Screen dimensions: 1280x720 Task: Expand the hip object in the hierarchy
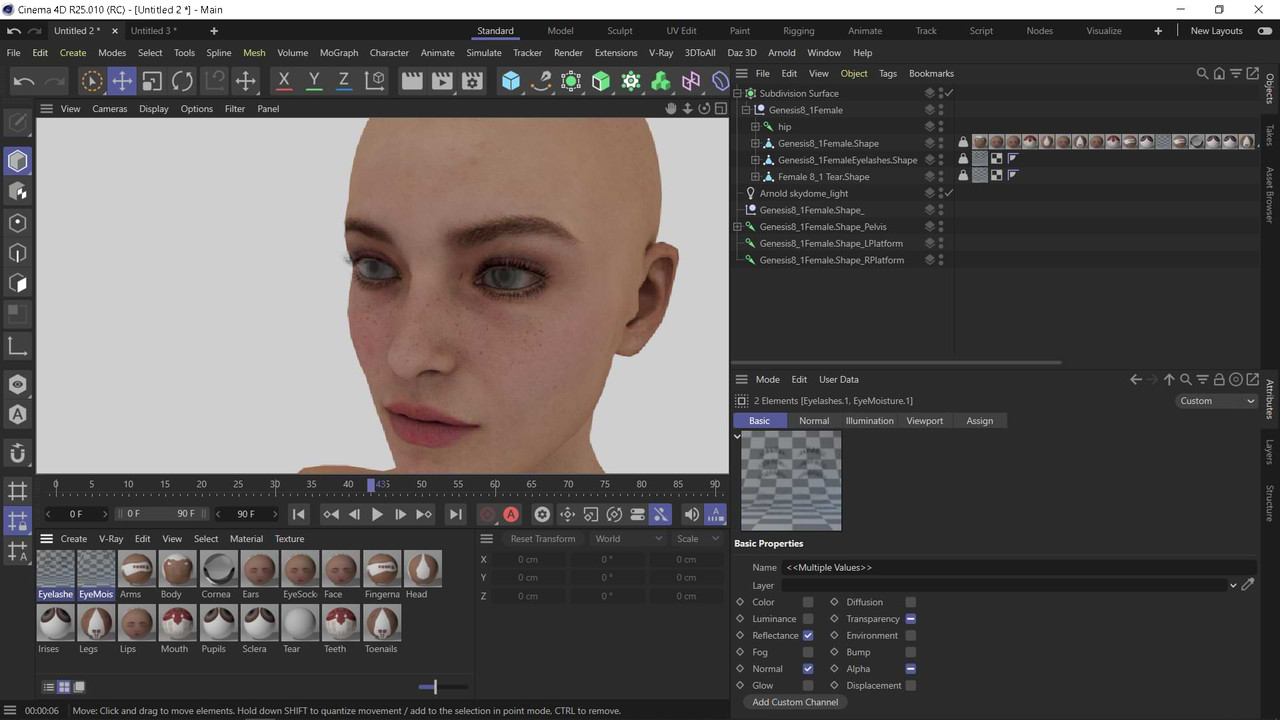pyautogui.click(x=756, y=127)
